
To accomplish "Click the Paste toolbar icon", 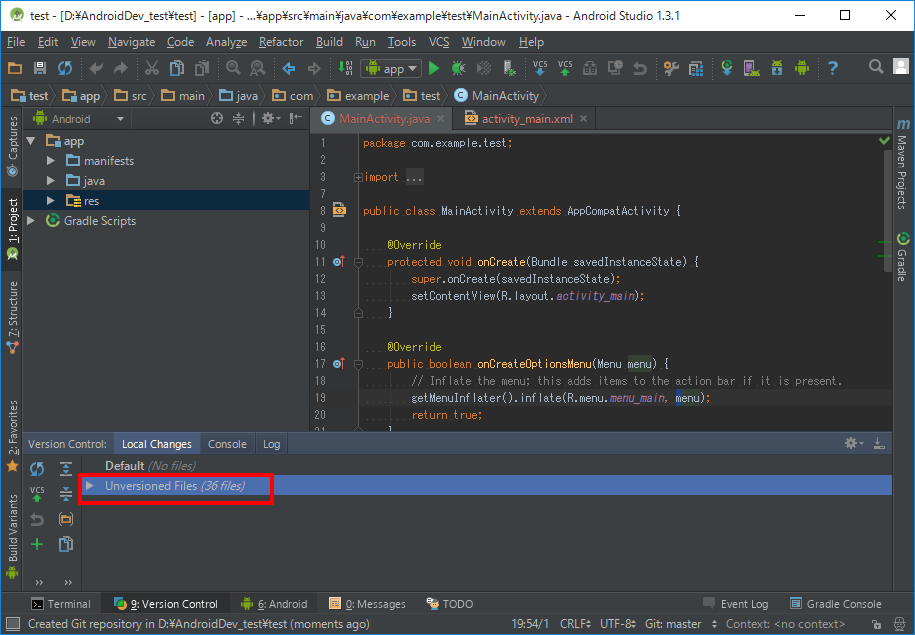I will 202,68.
